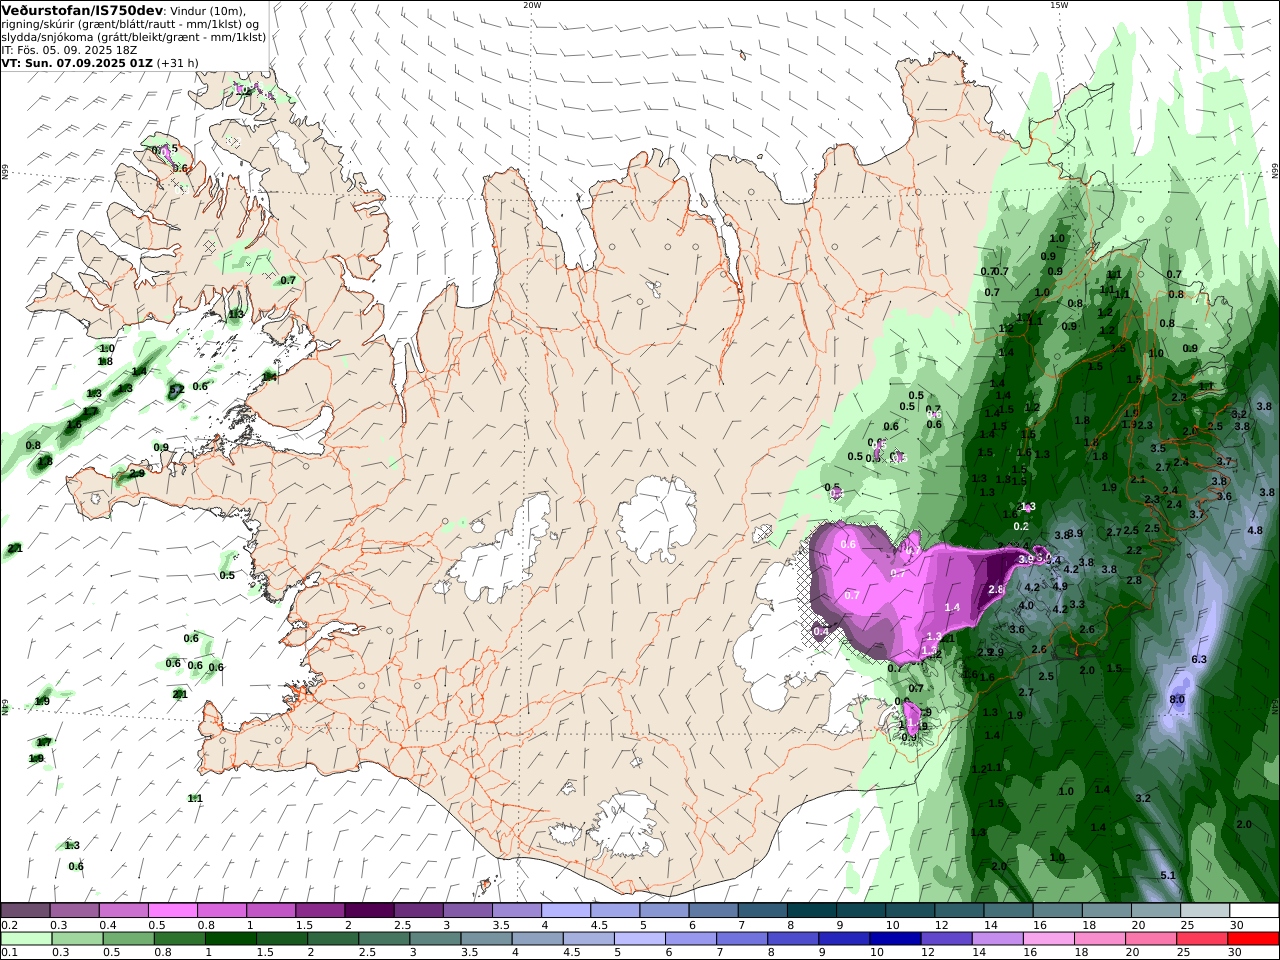Click the 20W longitude label
Image resolution: width=1280 pixels, height=960 pixels.
532,5
